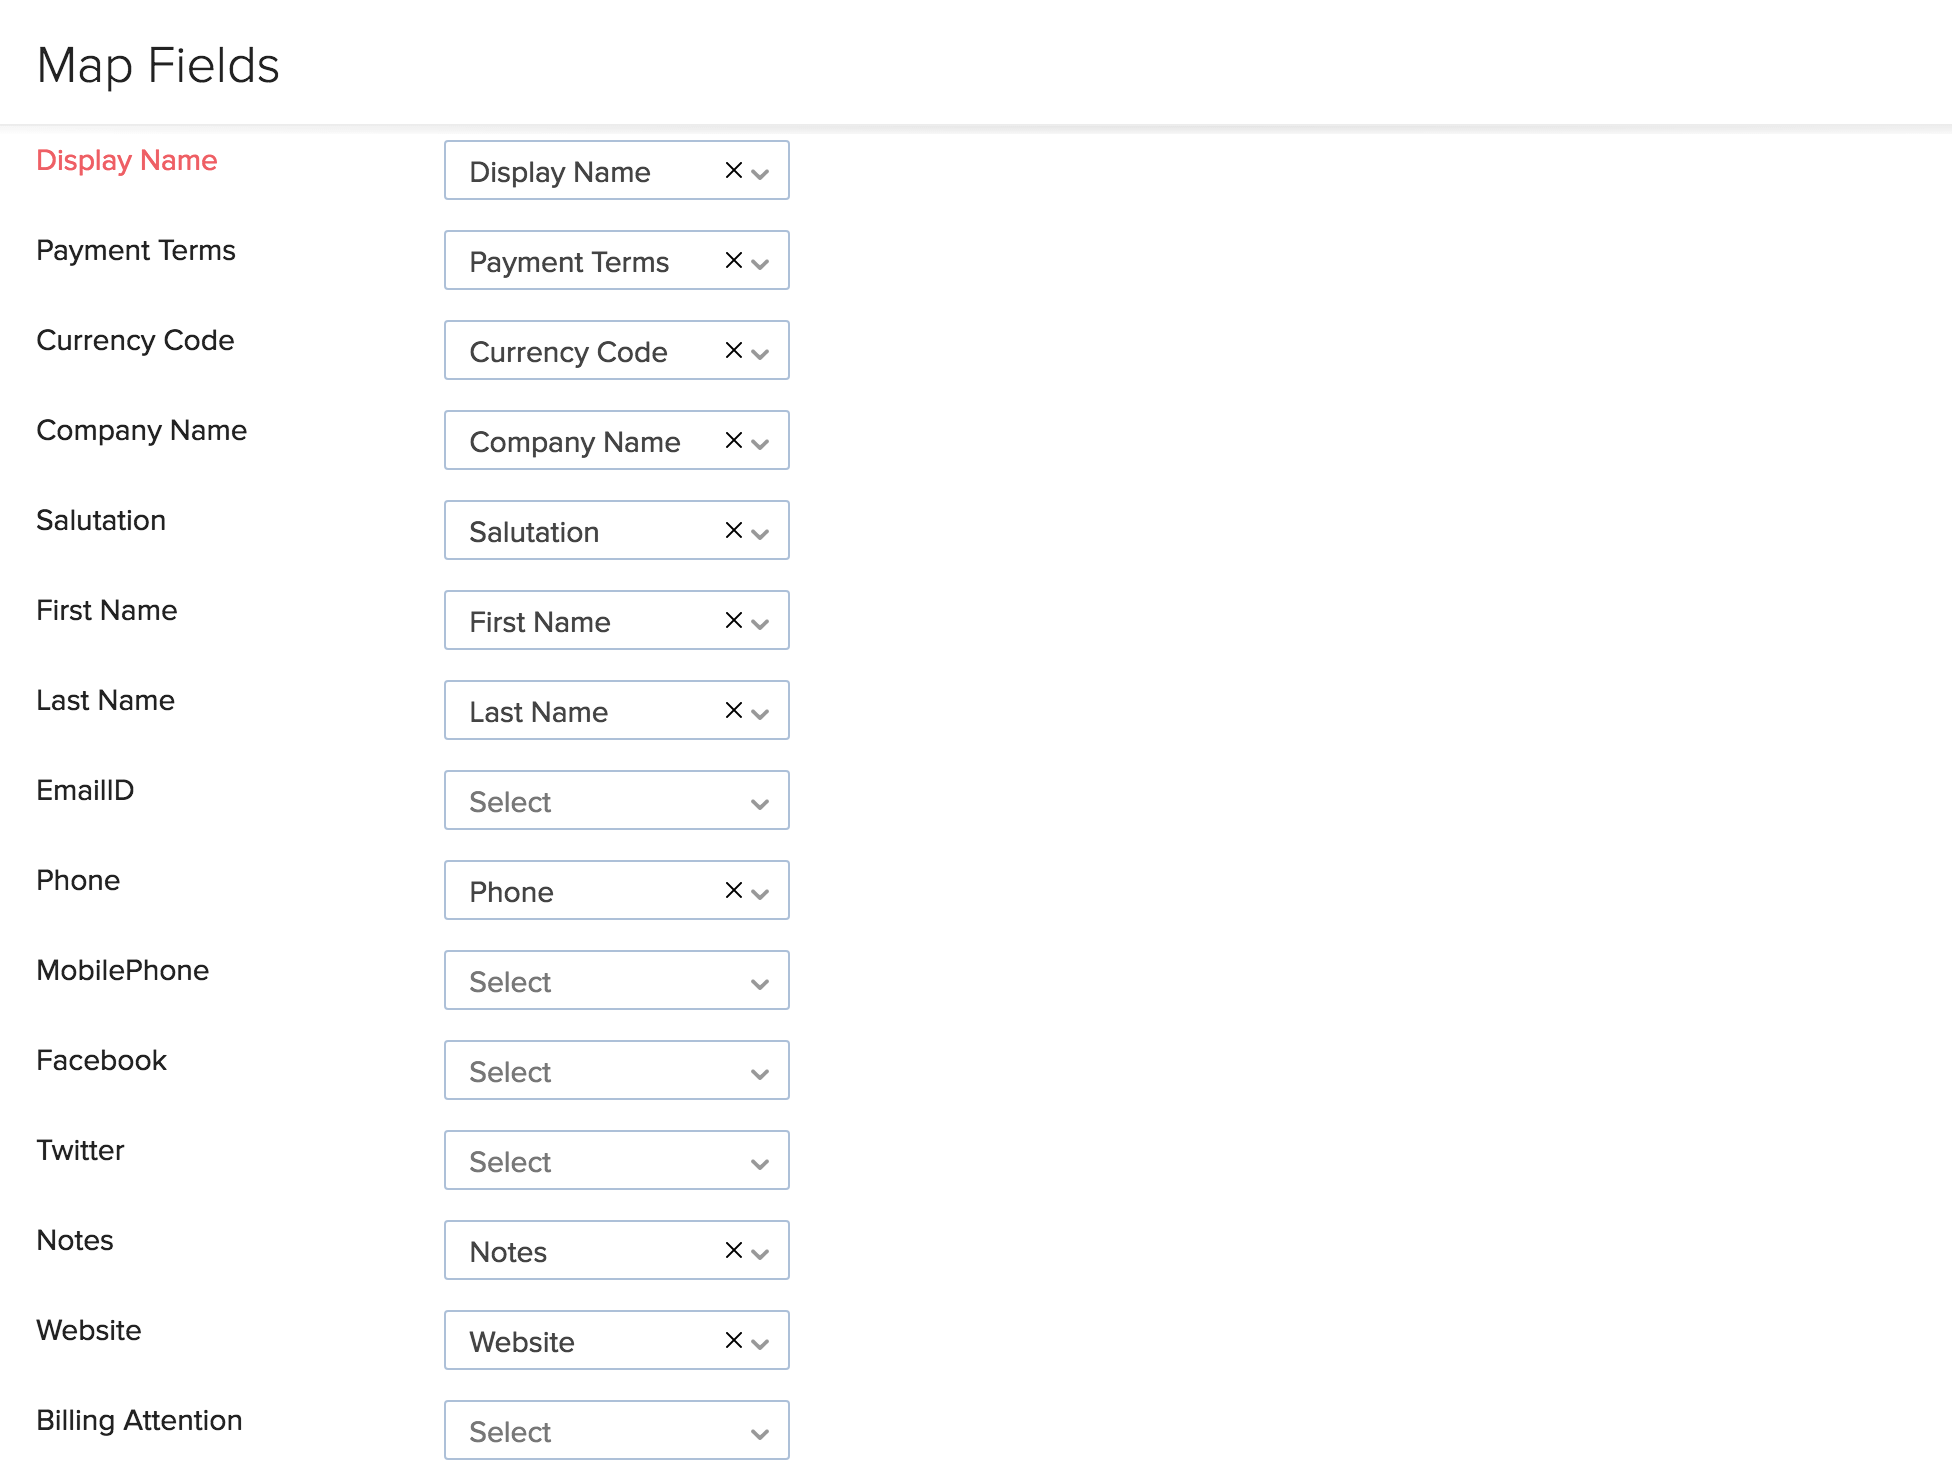Clear the Salutation field mapping
Screen dimensions: 1952x1478
[734, 530]
